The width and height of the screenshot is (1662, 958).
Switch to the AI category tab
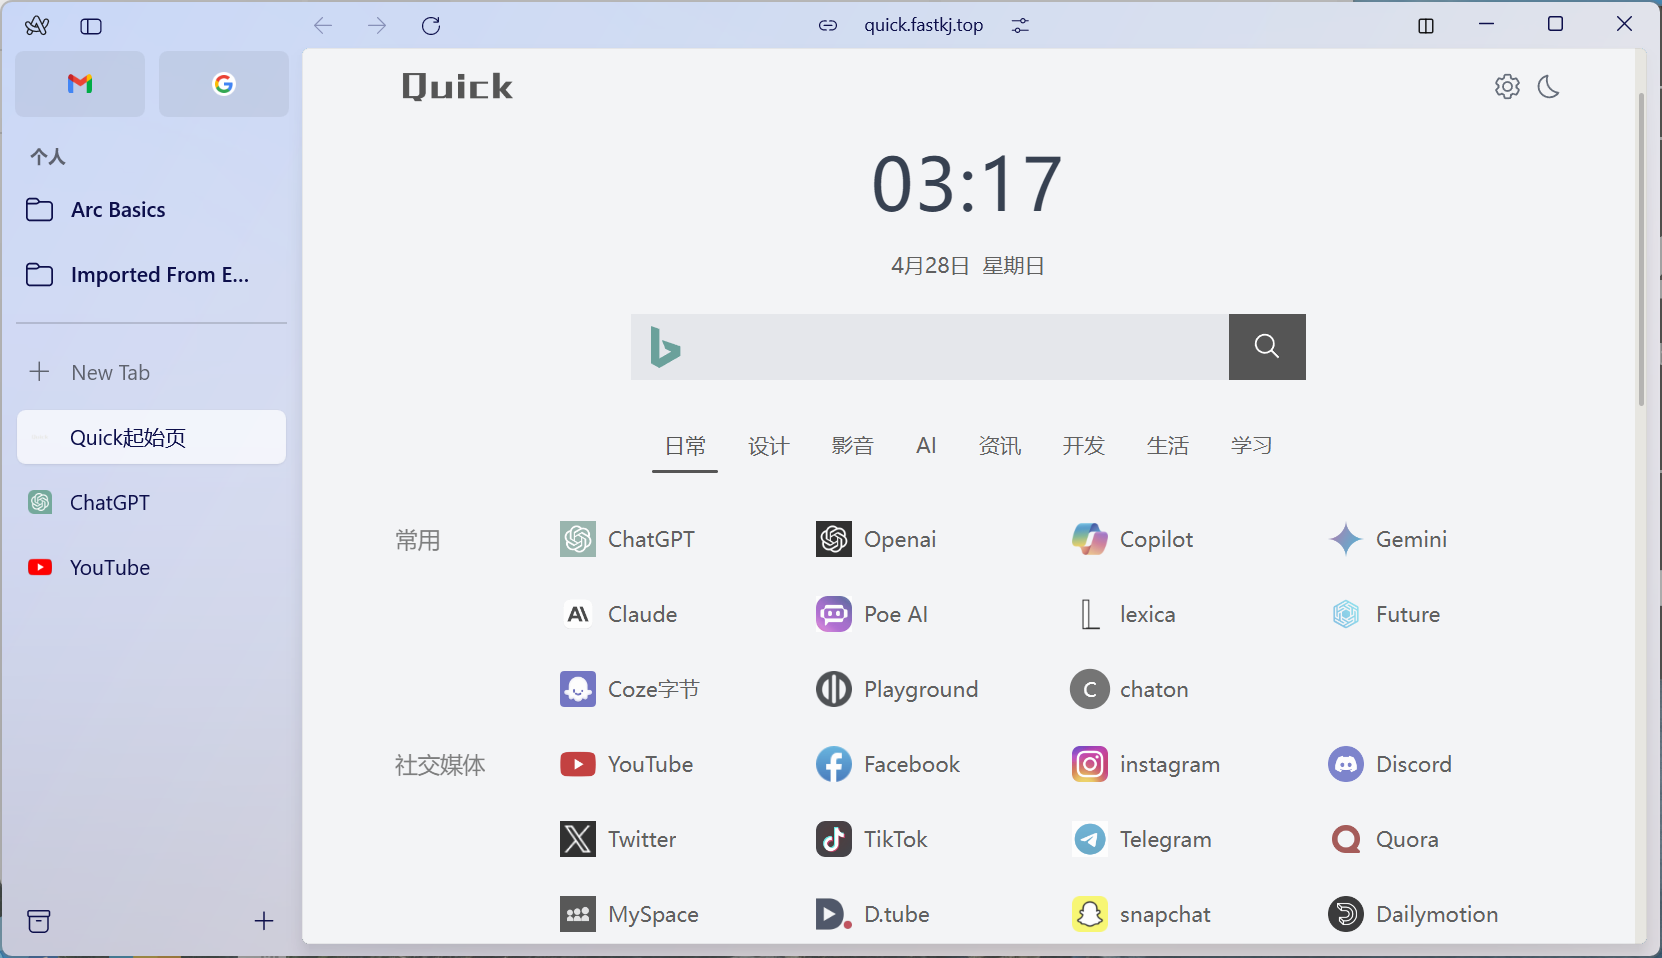926,446
